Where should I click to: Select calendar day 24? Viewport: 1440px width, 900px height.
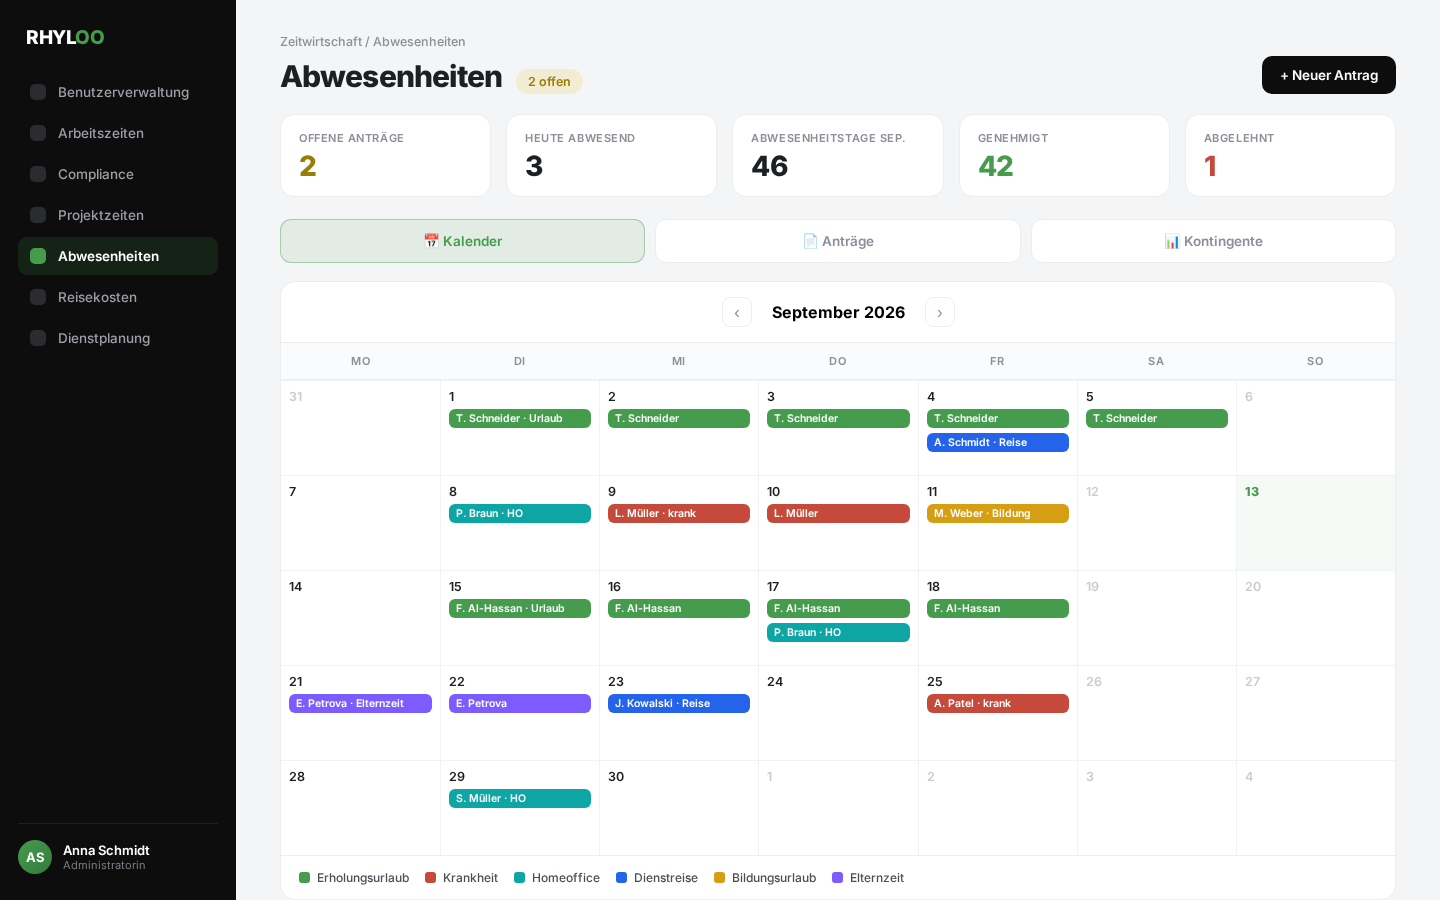pos(838,713)
